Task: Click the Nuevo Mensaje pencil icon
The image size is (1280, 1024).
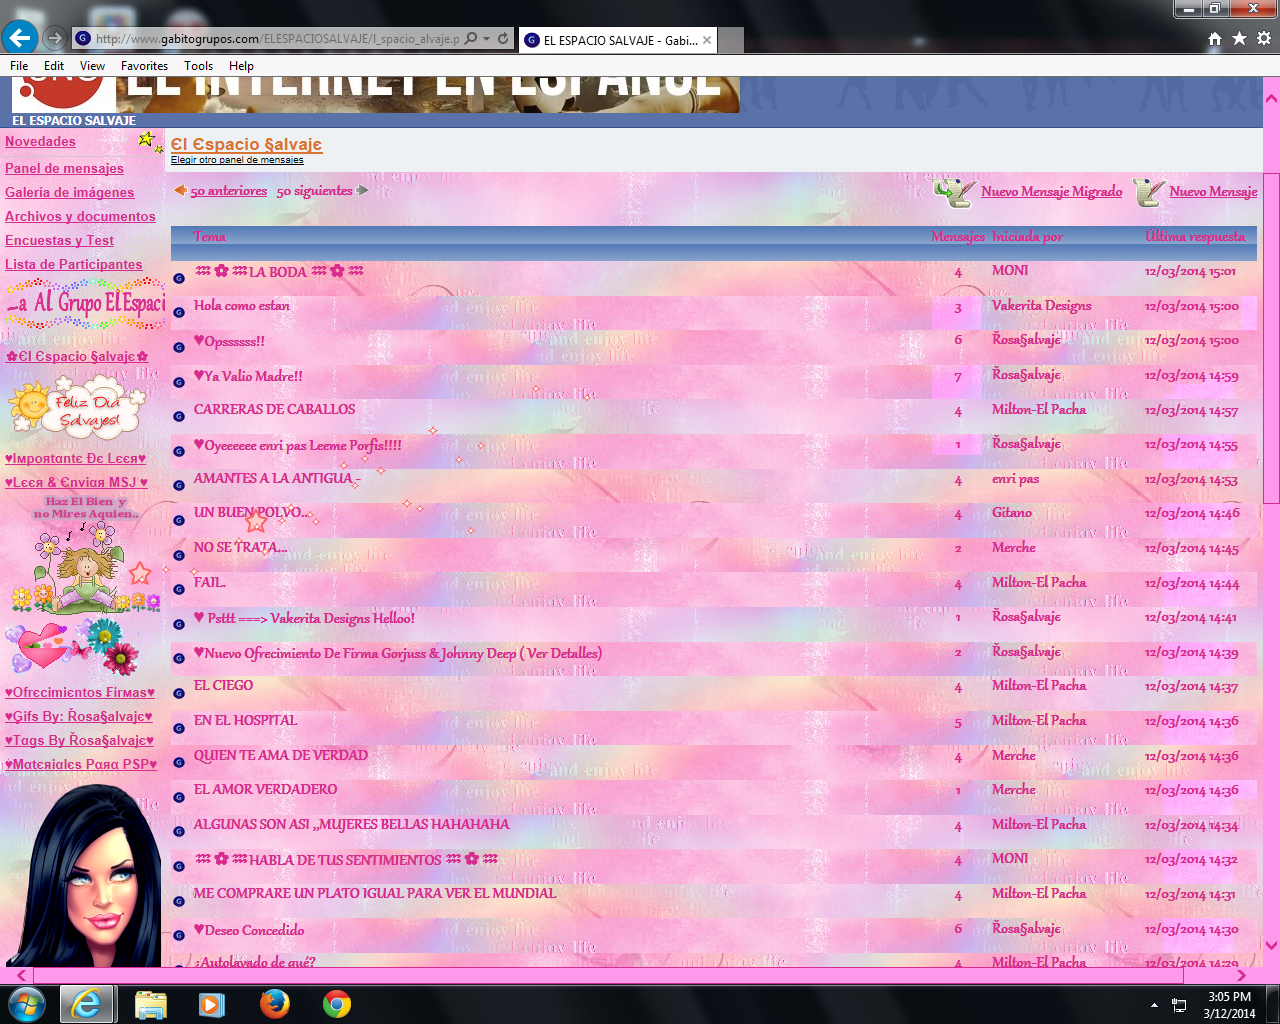Action: click(x=1147, y=192)
